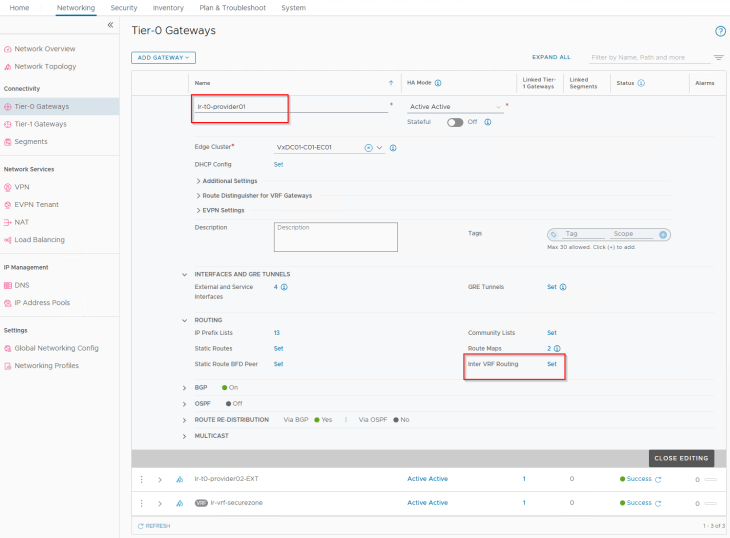This screenshot has width=730, height=538.
Task: Refresh status of lr-vrf-securezone gateway
Action: point(658,503)
